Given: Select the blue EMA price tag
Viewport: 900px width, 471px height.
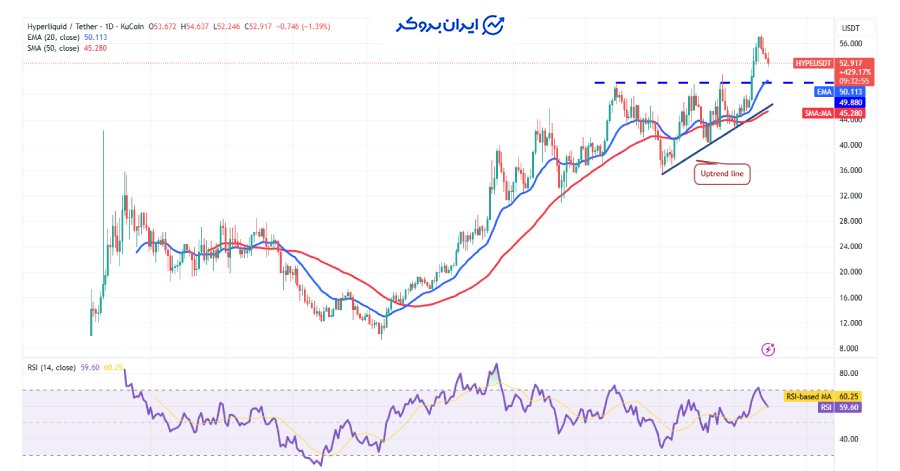Looking at the screenshot, I should click(x=824, y=92).
